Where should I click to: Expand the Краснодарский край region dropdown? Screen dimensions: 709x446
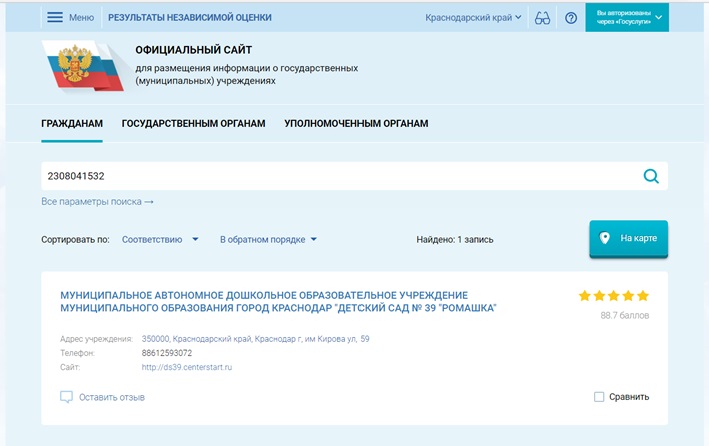pyautogui.click(x=473, y=18)
